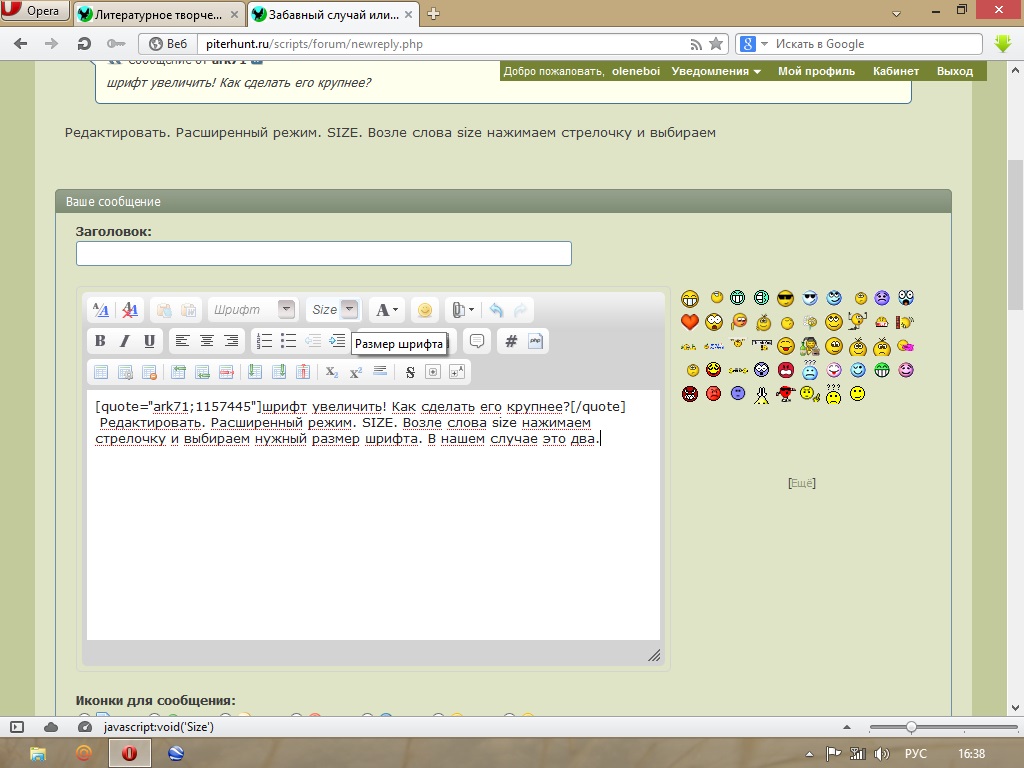Click the undo arrow in the editor toolbar
1024x768 pixels.
[496, 310]
